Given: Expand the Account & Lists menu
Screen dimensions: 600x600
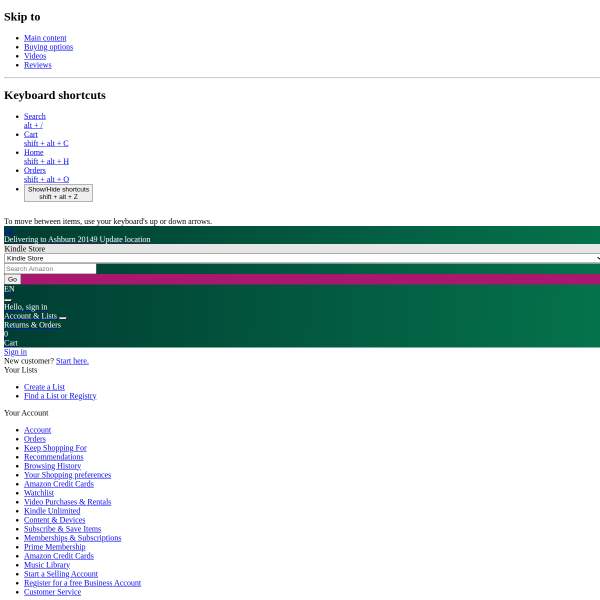Looking at the screenshot, I should click(30, 316).
